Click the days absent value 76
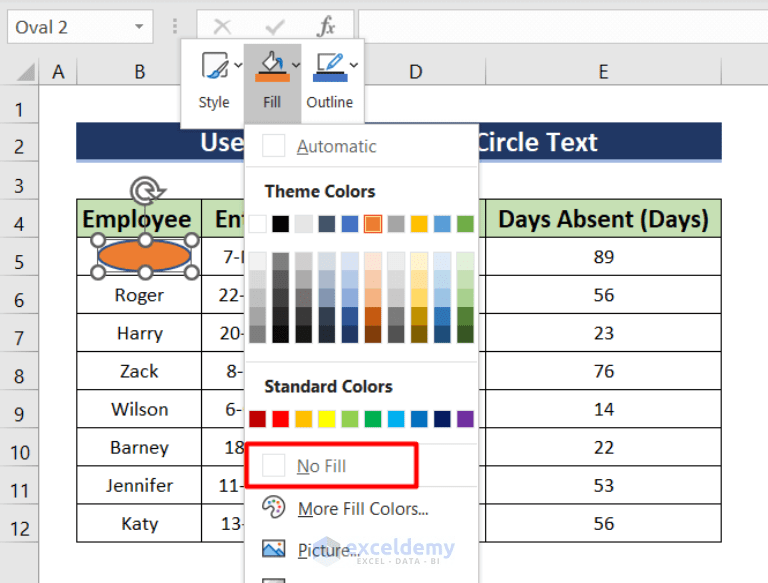 point(603,371)
